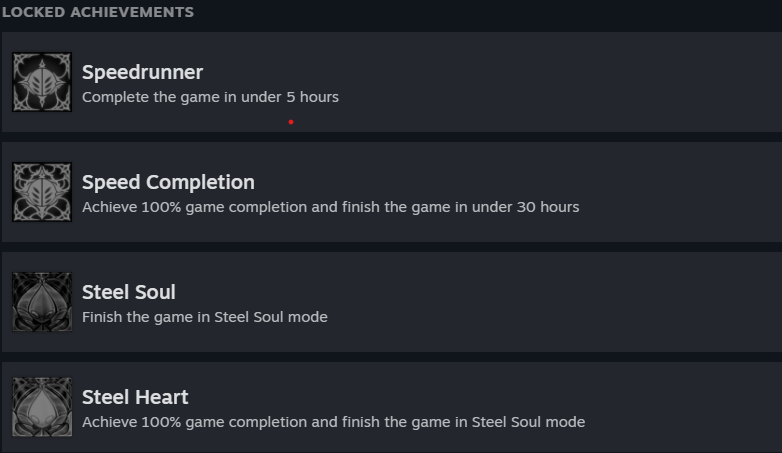782x453 pixels.
Task: Click the Speed Completion achievement icon
Action: click(x=42, y=192)
